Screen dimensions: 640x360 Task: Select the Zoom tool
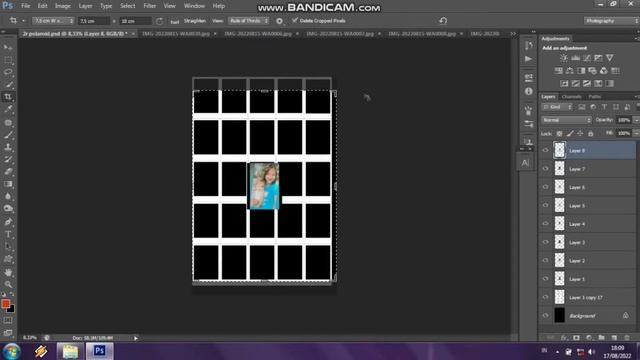(8, 284)
